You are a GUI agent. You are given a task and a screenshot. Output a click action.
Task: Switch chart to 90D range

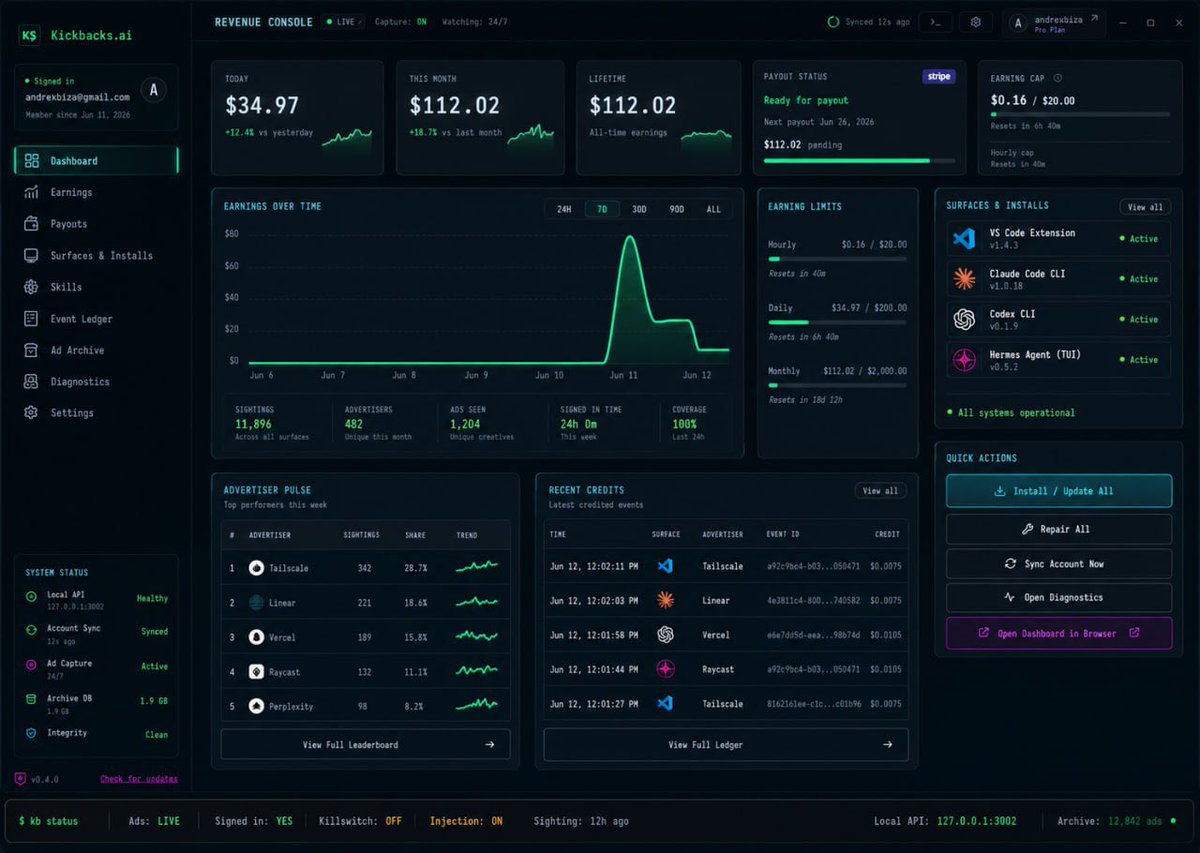(x=677, y=209)
